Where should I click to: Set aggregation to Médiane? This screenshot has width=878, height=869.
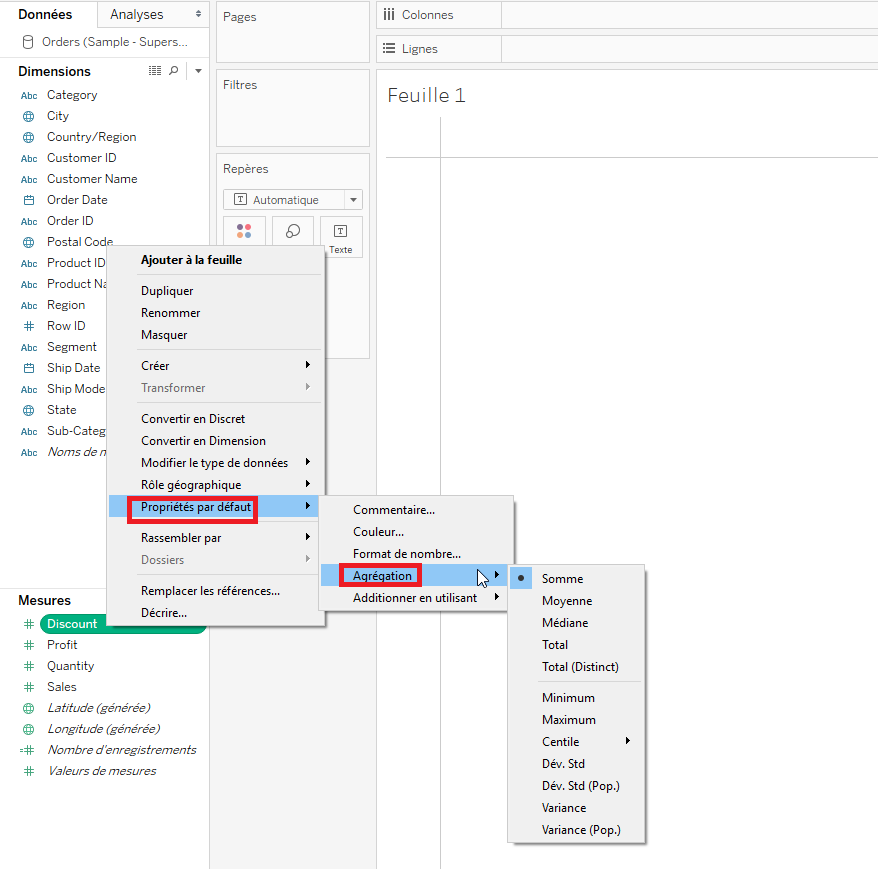coord(565,623)
